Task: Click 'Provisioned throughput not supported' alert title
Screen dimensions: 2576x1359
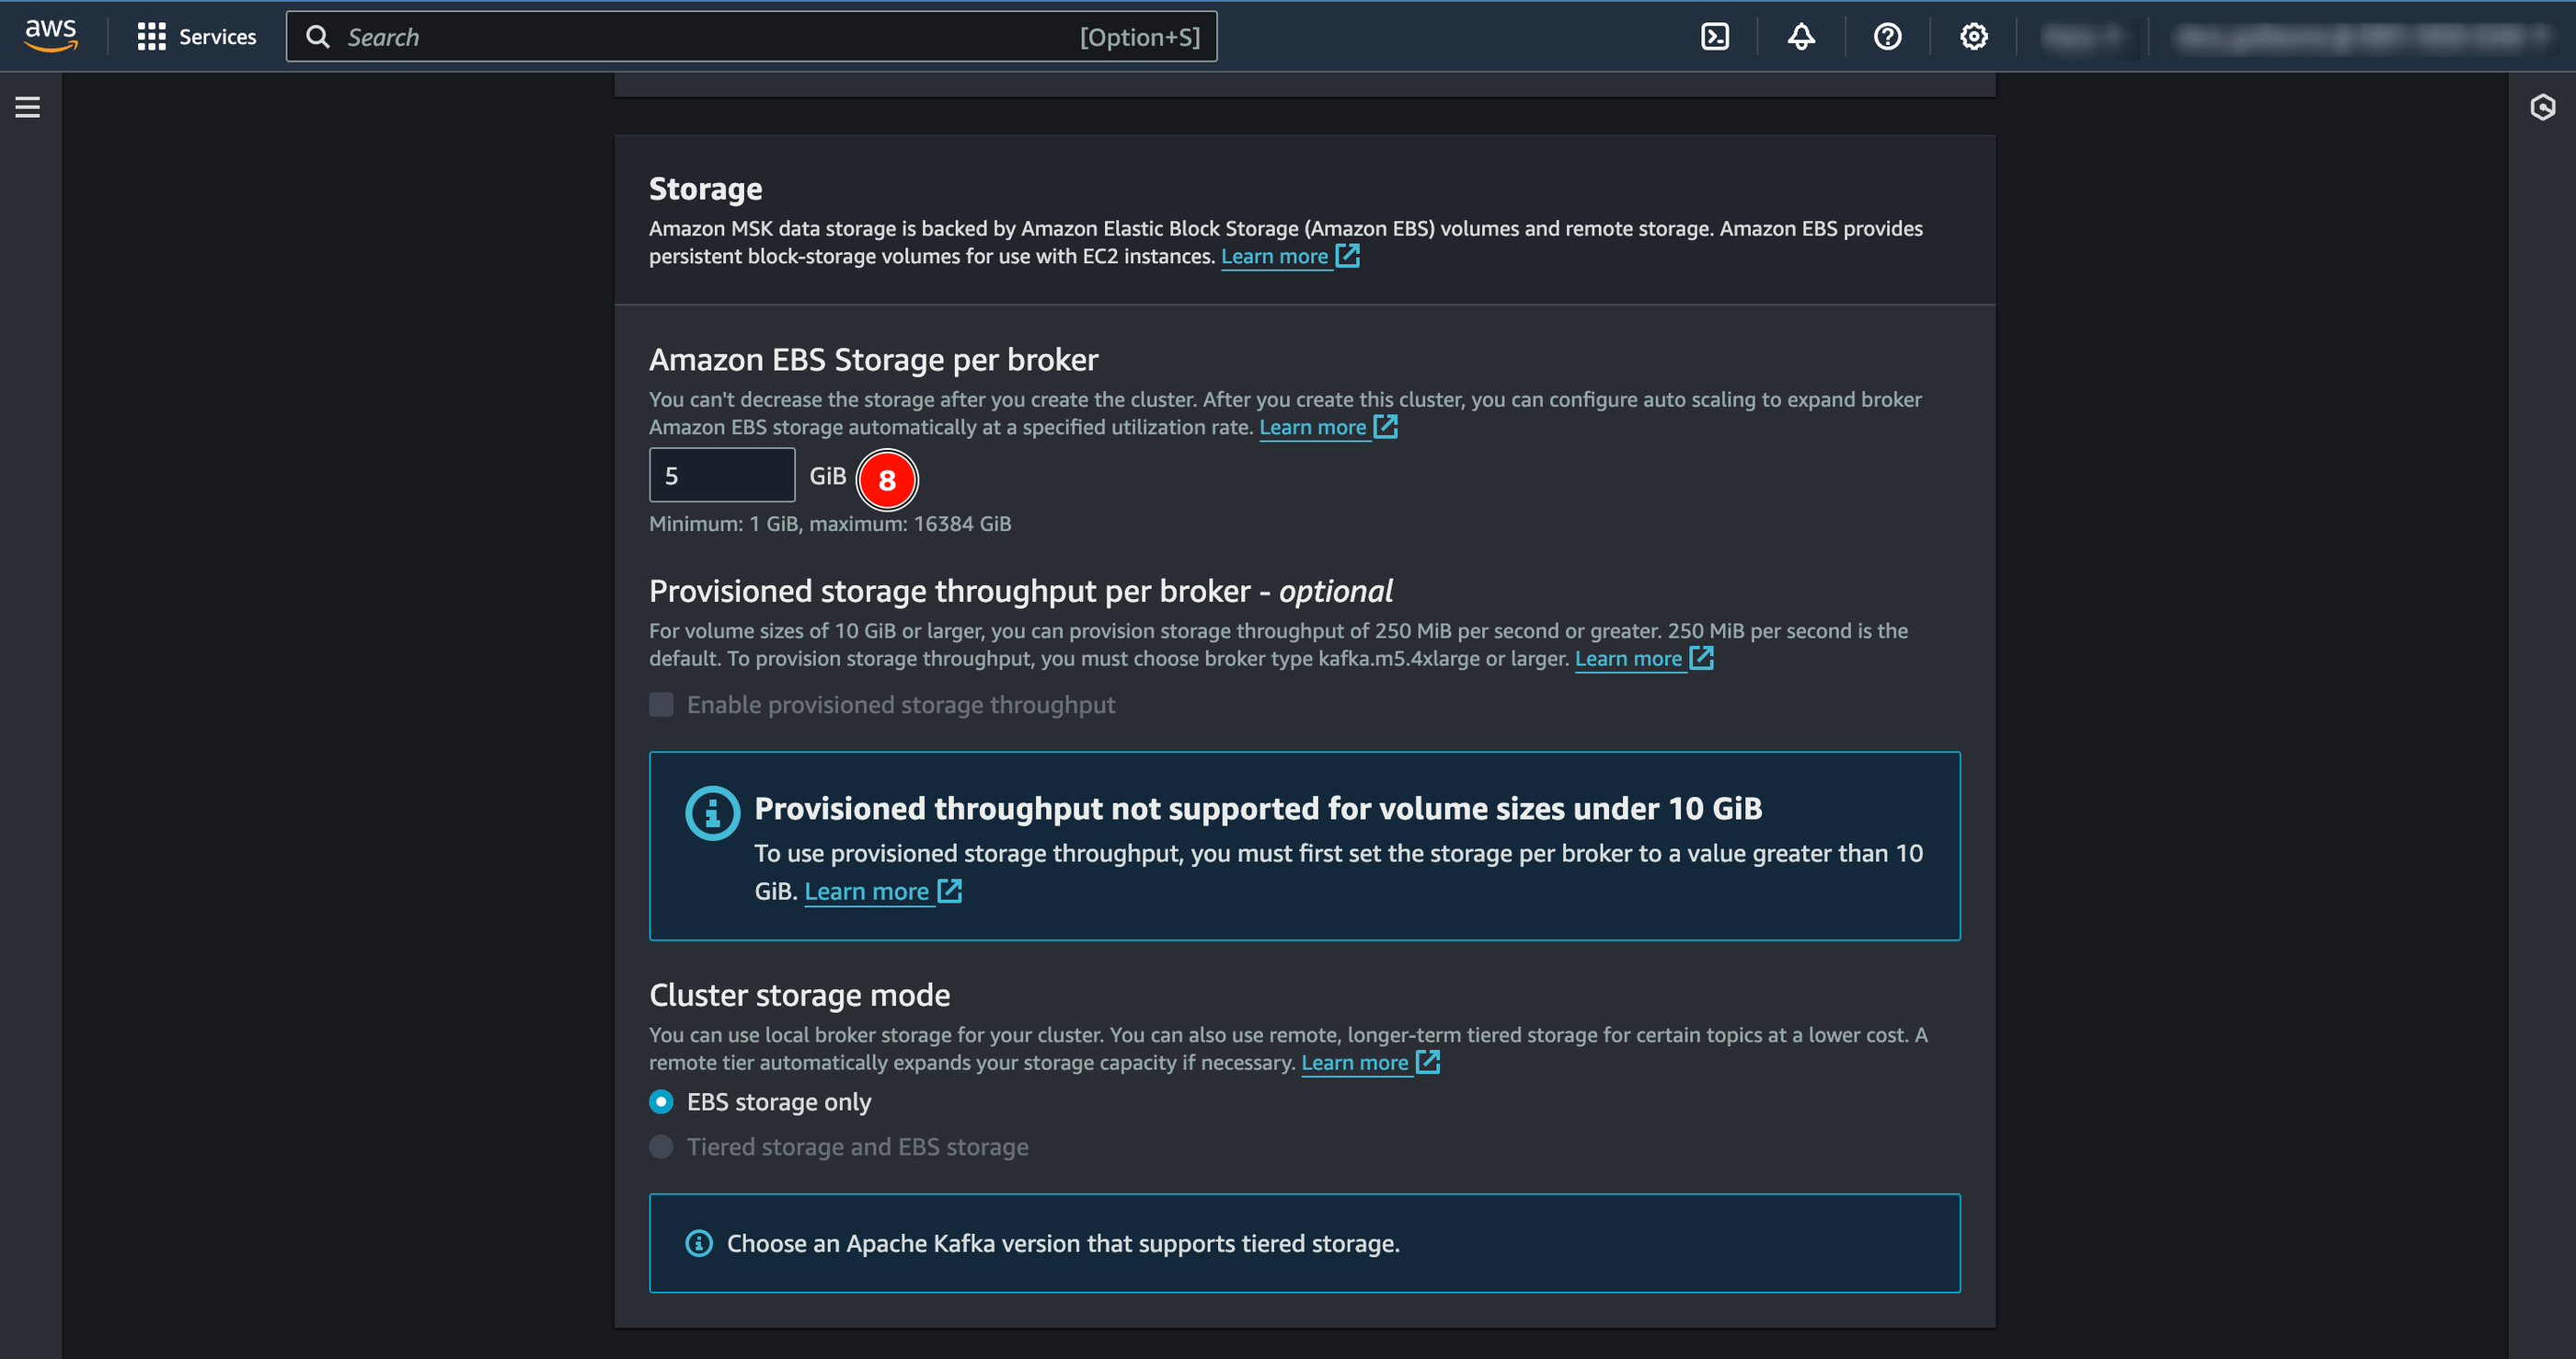Action: (x=1257, y=808)
